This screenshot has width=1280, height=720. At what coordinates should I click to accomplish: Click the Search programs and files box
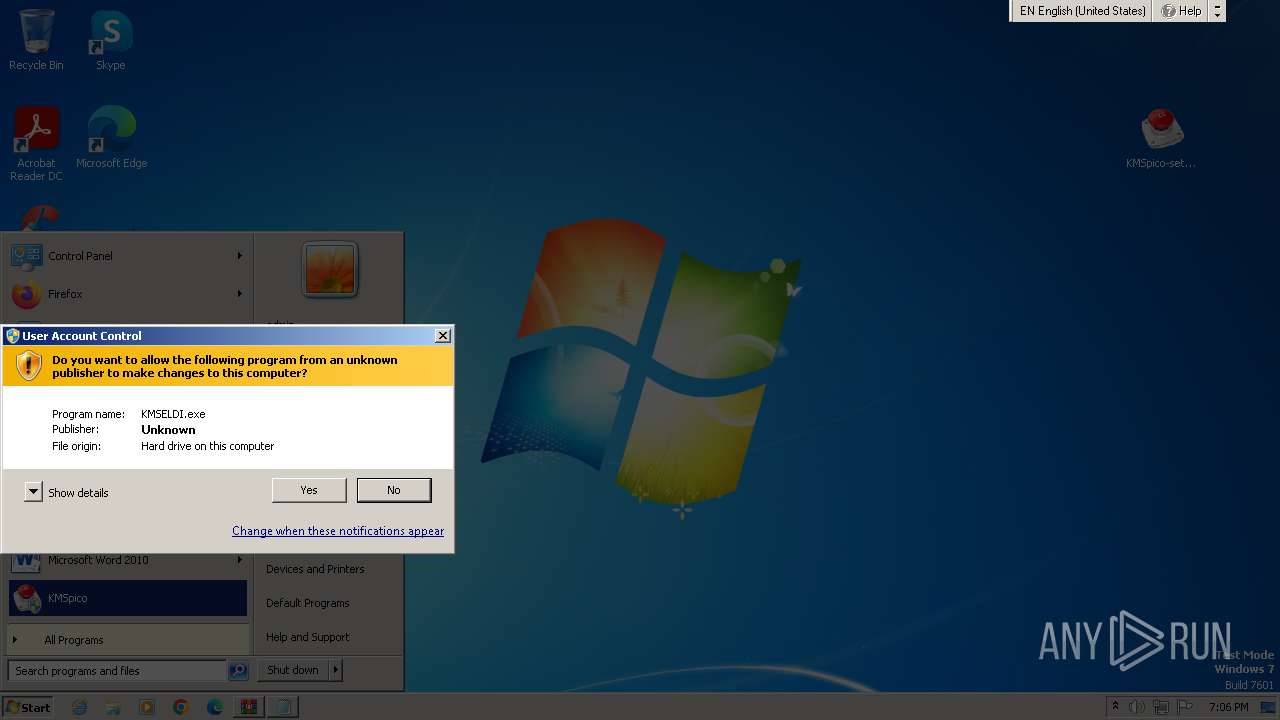(x=117, y=671)
